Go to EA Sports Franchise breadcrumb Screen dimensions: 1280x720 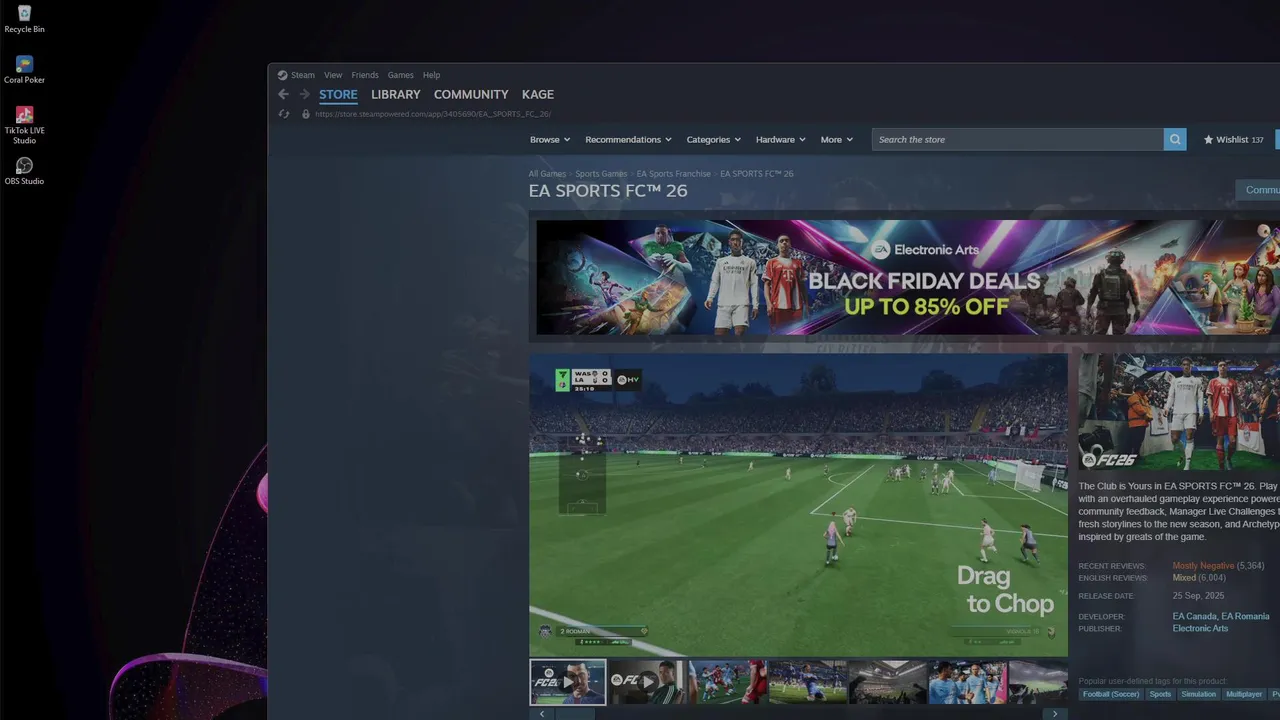(674, 174)
